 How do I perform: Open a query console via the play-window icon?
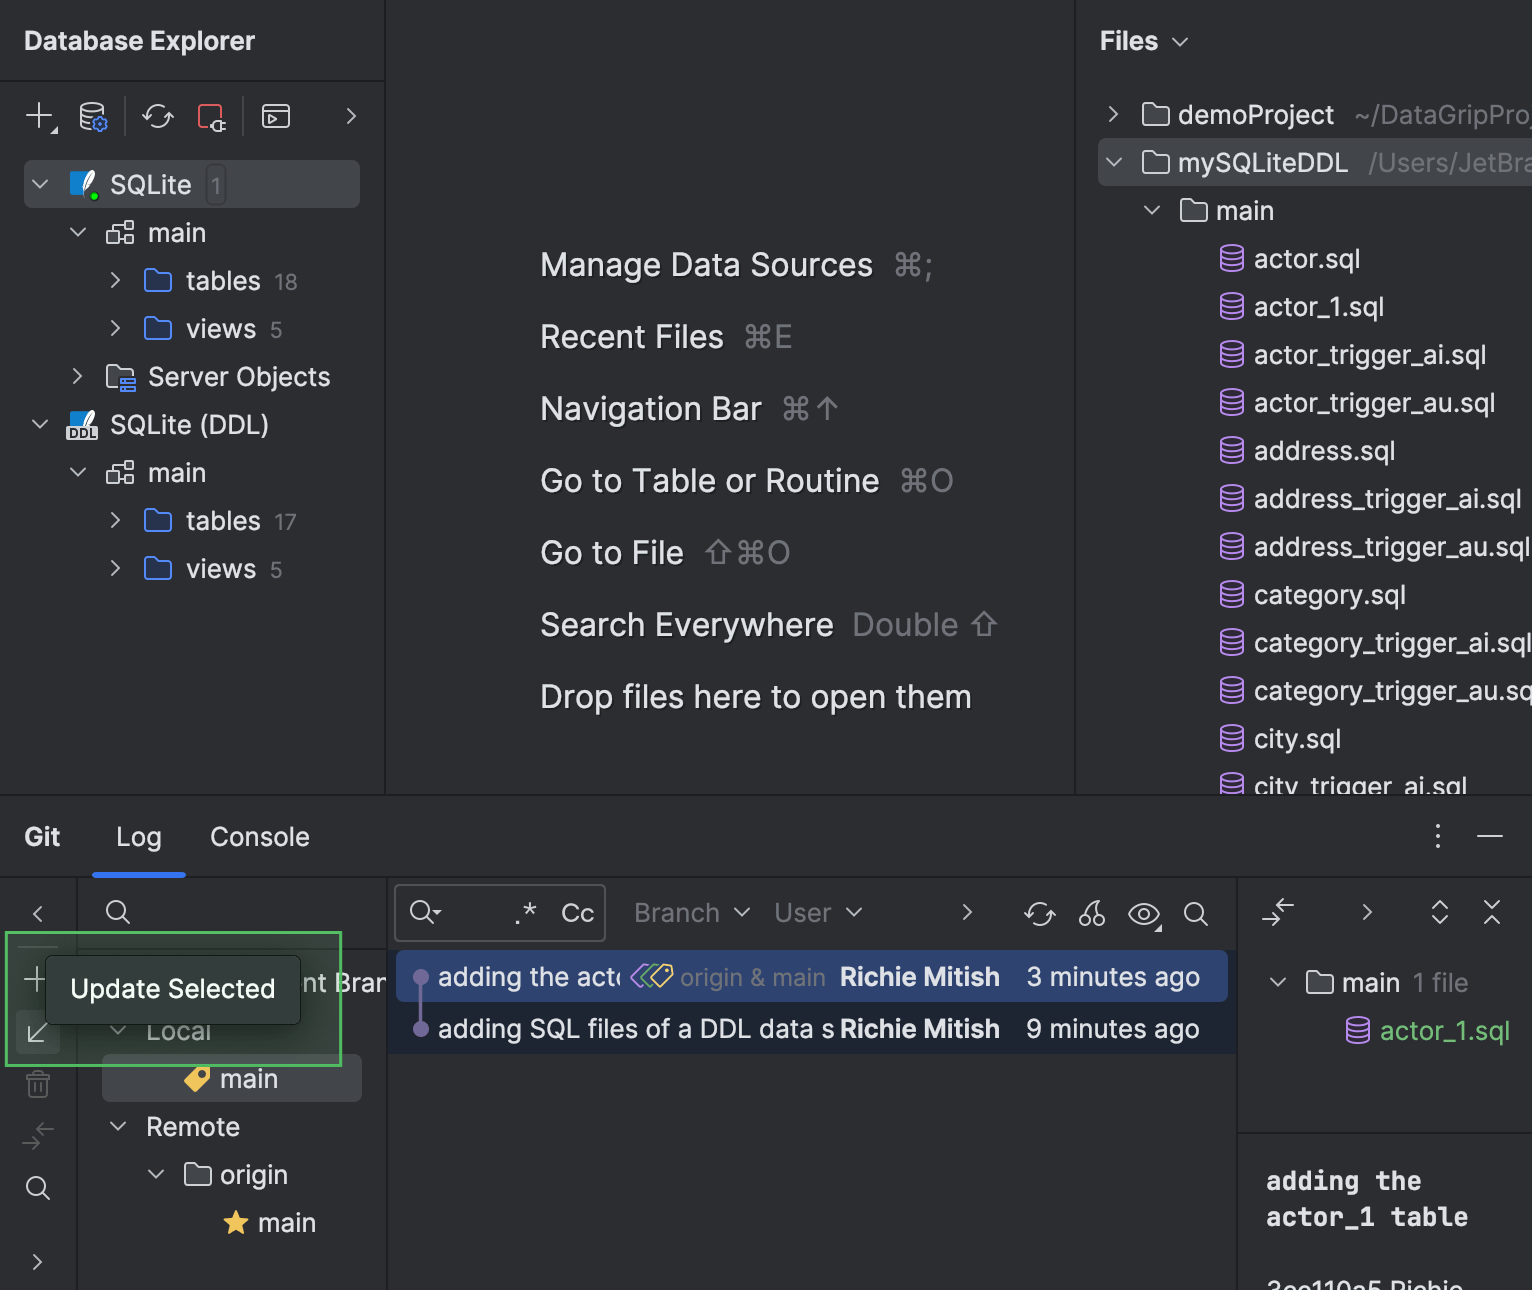point(275,116)
